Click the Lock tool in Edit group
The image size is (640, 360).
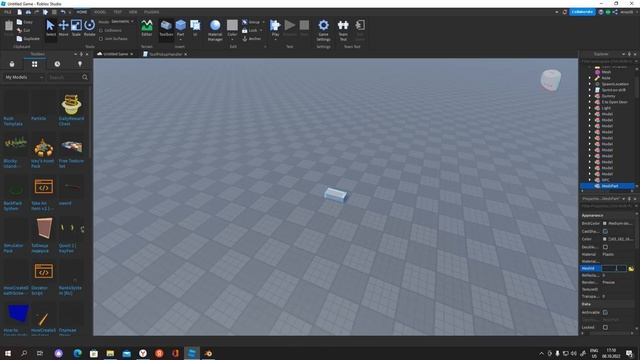250,31
